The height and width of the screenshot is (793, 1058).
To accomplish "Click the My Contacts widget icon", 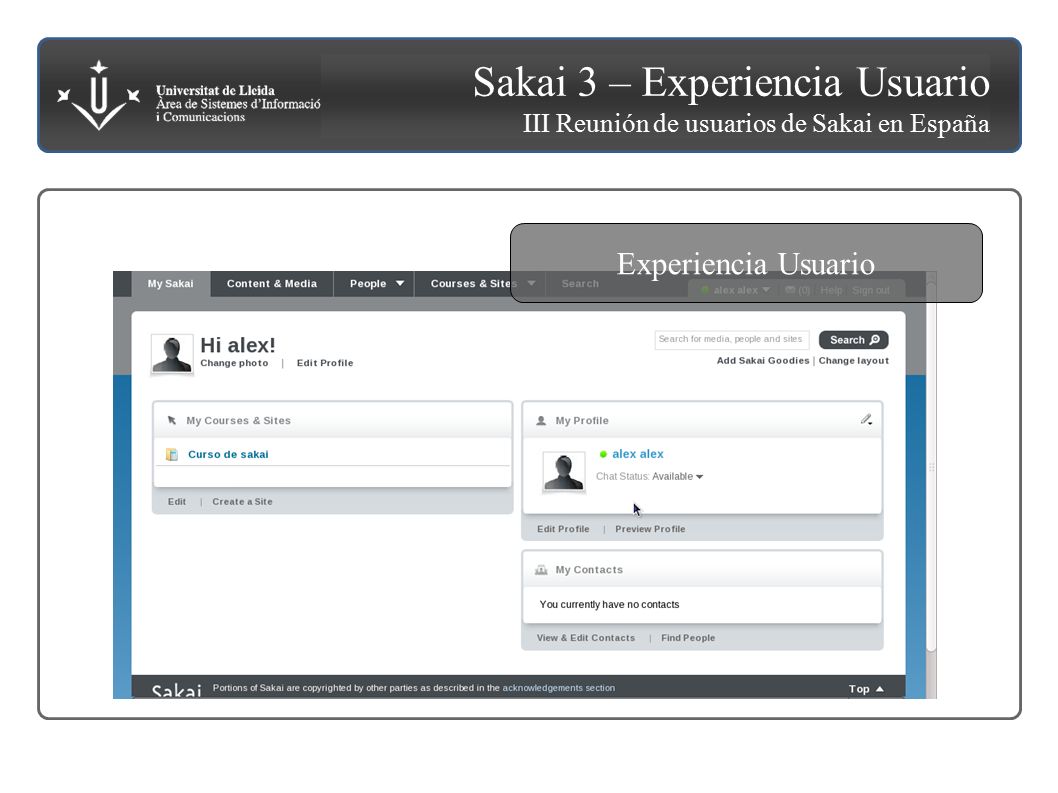I will [x=541, y=570].
